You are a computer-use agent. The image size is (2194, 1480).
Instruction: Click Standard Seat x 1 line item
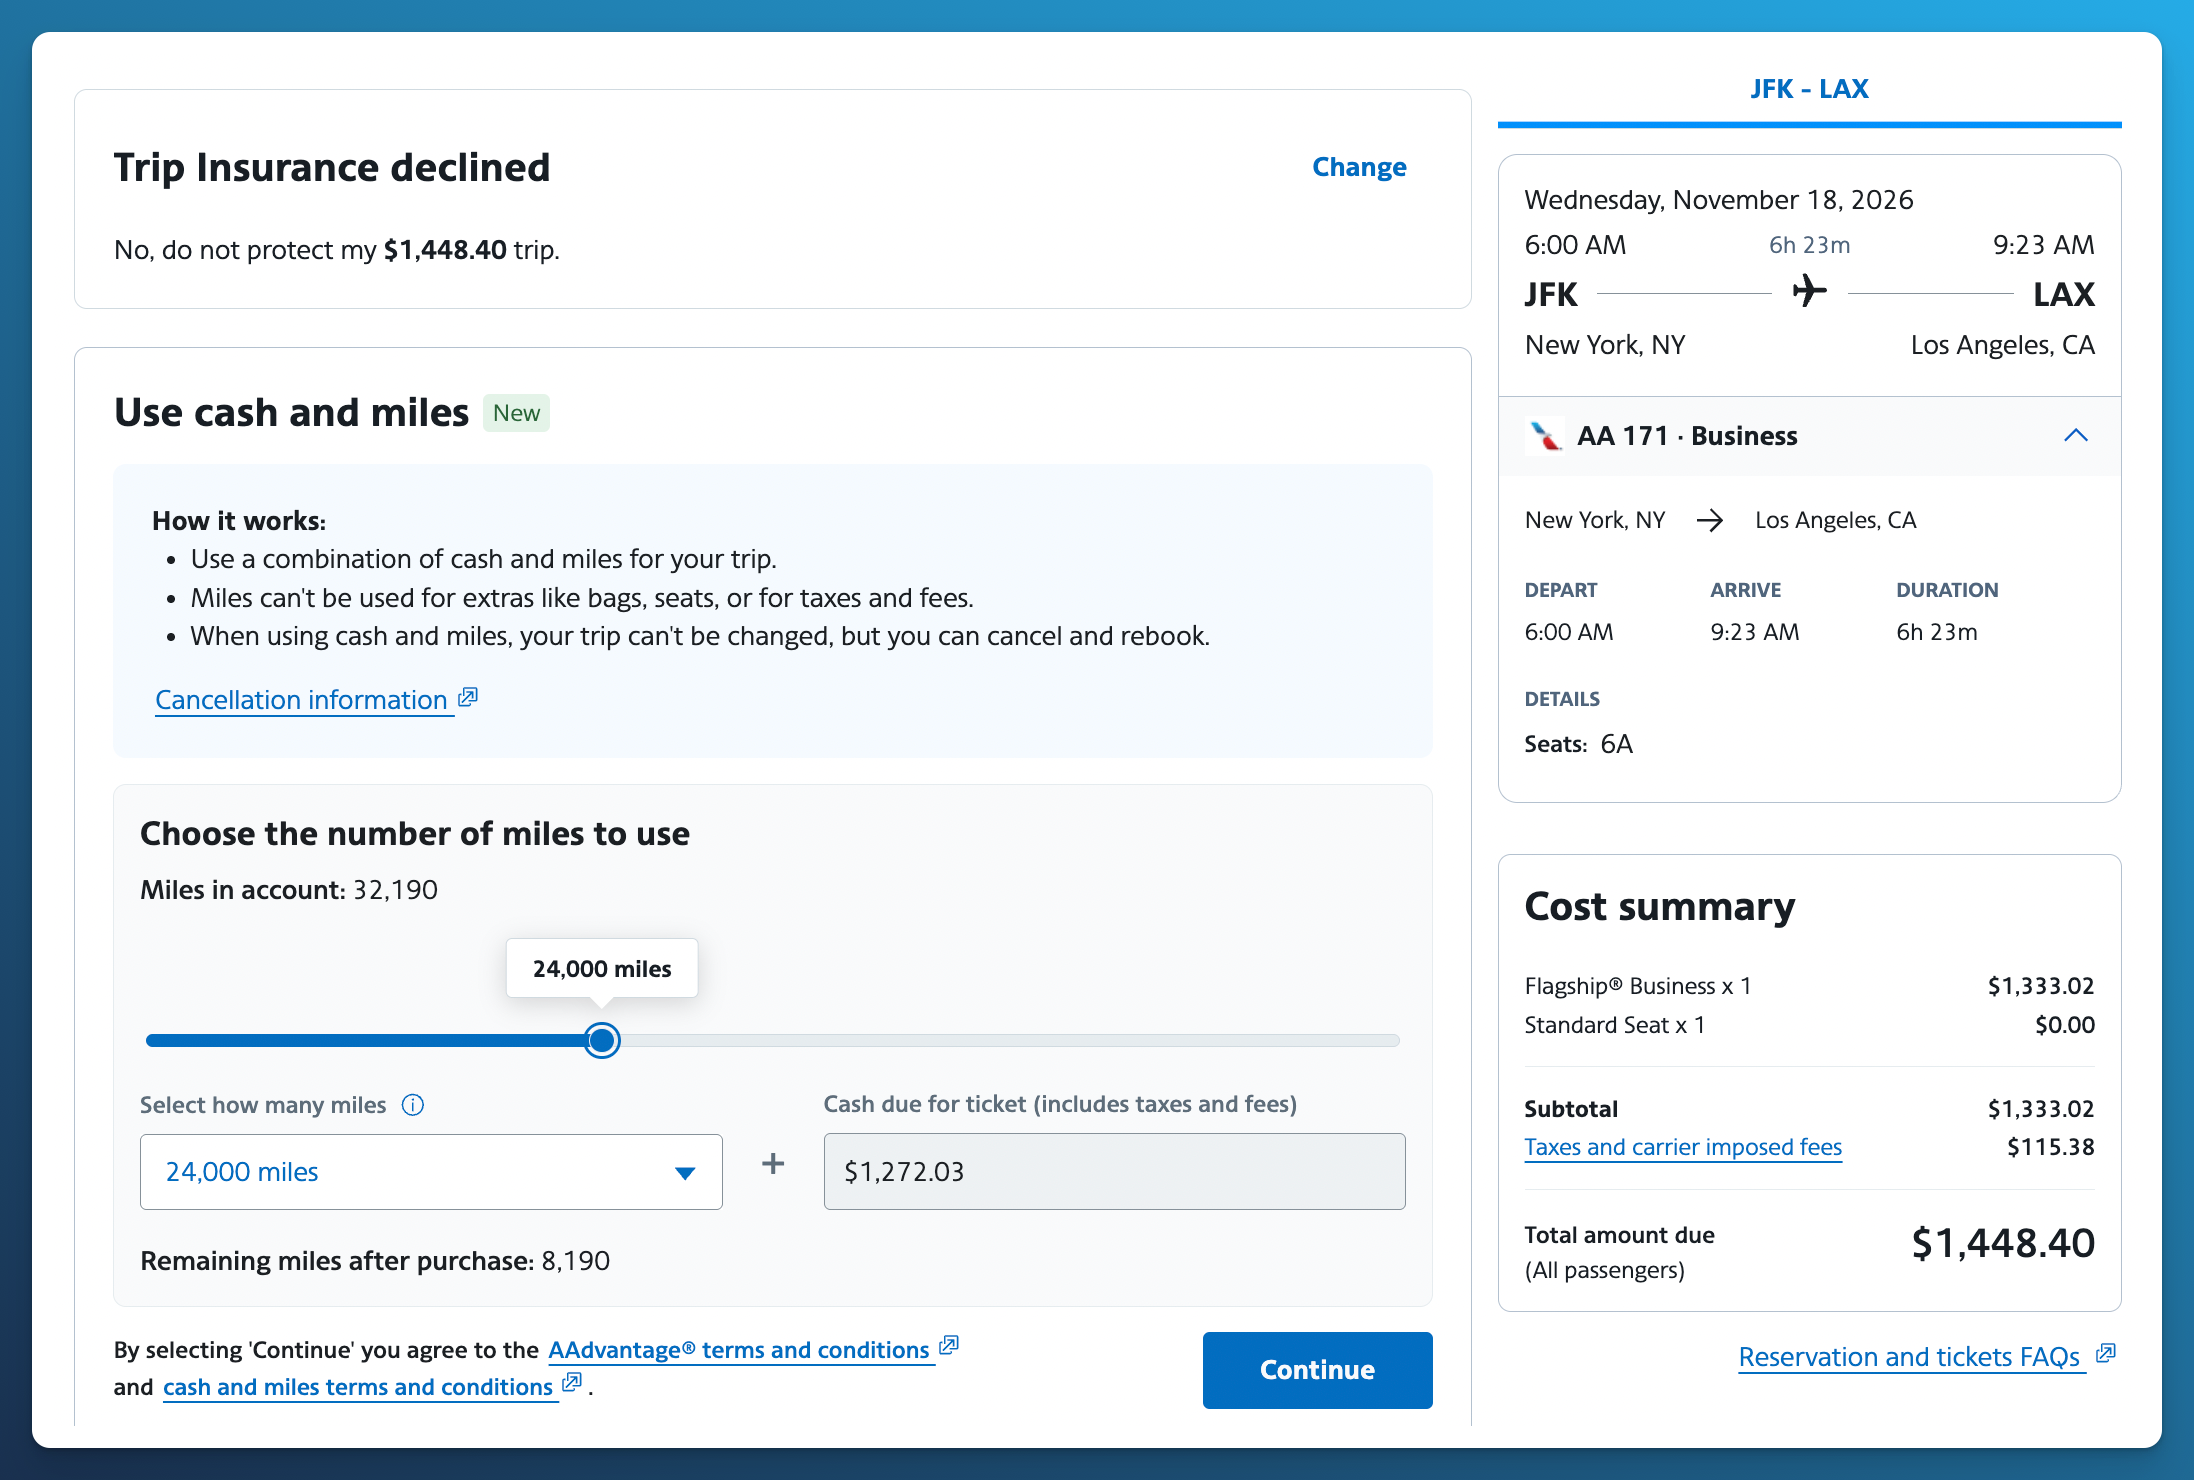[x=1615, y=1025]
